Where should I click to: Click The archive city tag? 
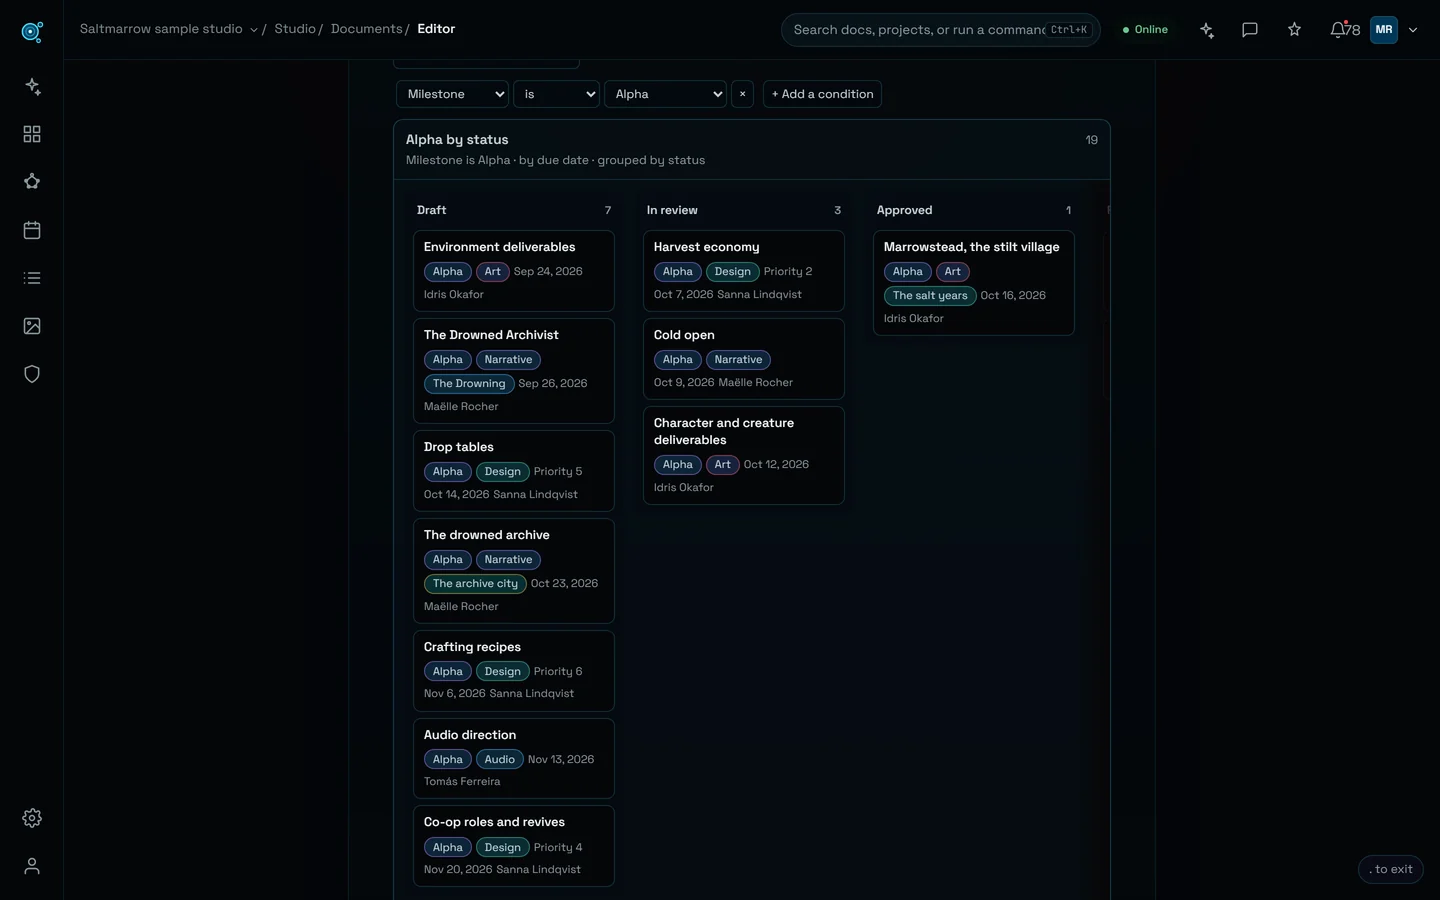tap(475, 583)
